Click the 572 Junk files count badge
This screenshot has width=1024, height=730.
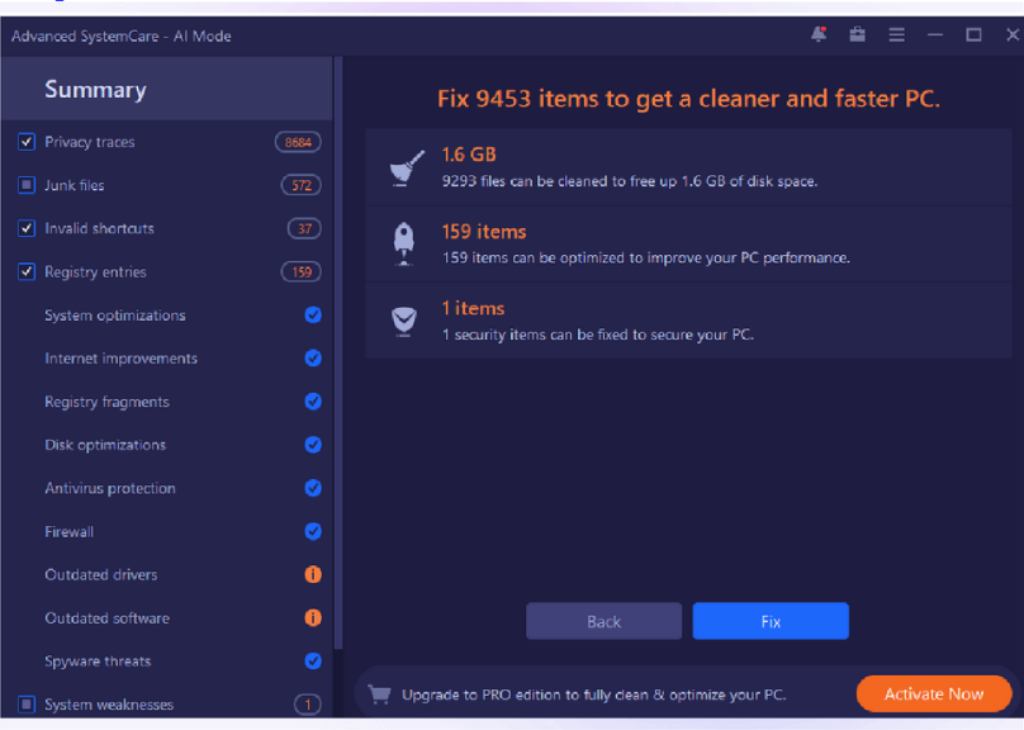(x=301, y=185)
